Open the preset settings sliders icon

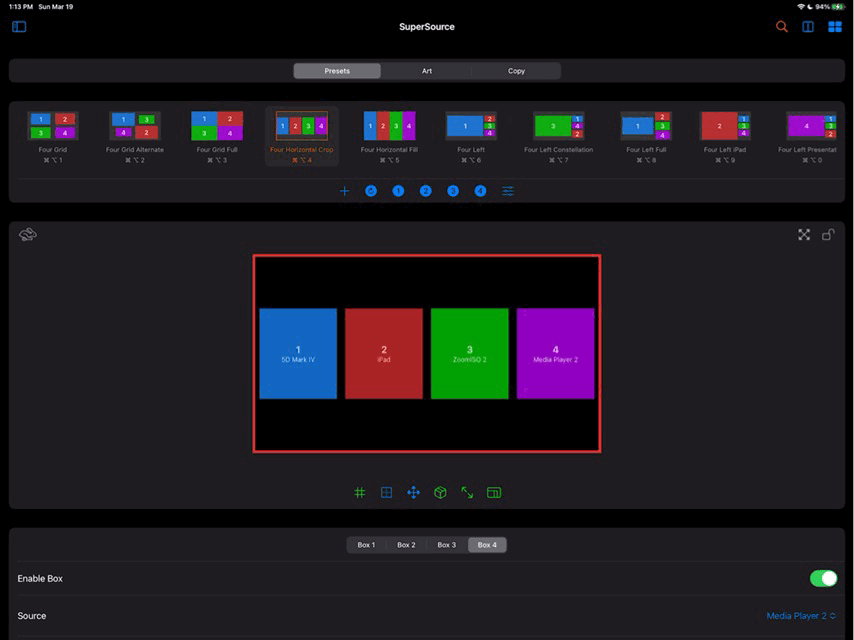(x=508, y=191)
